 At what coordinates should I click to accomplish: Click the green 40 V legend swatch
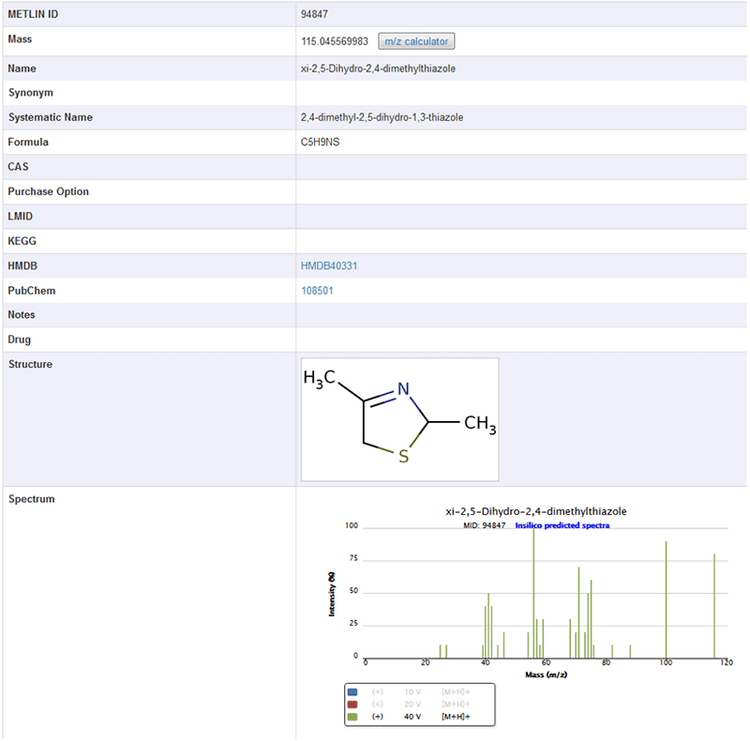tap(351, 716)
